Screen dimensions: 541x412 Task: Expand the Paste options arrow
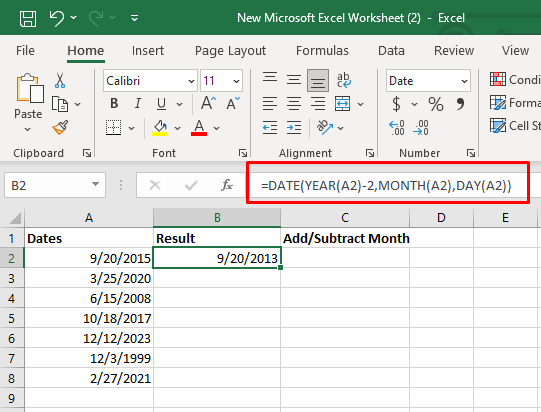coord(28,129)
